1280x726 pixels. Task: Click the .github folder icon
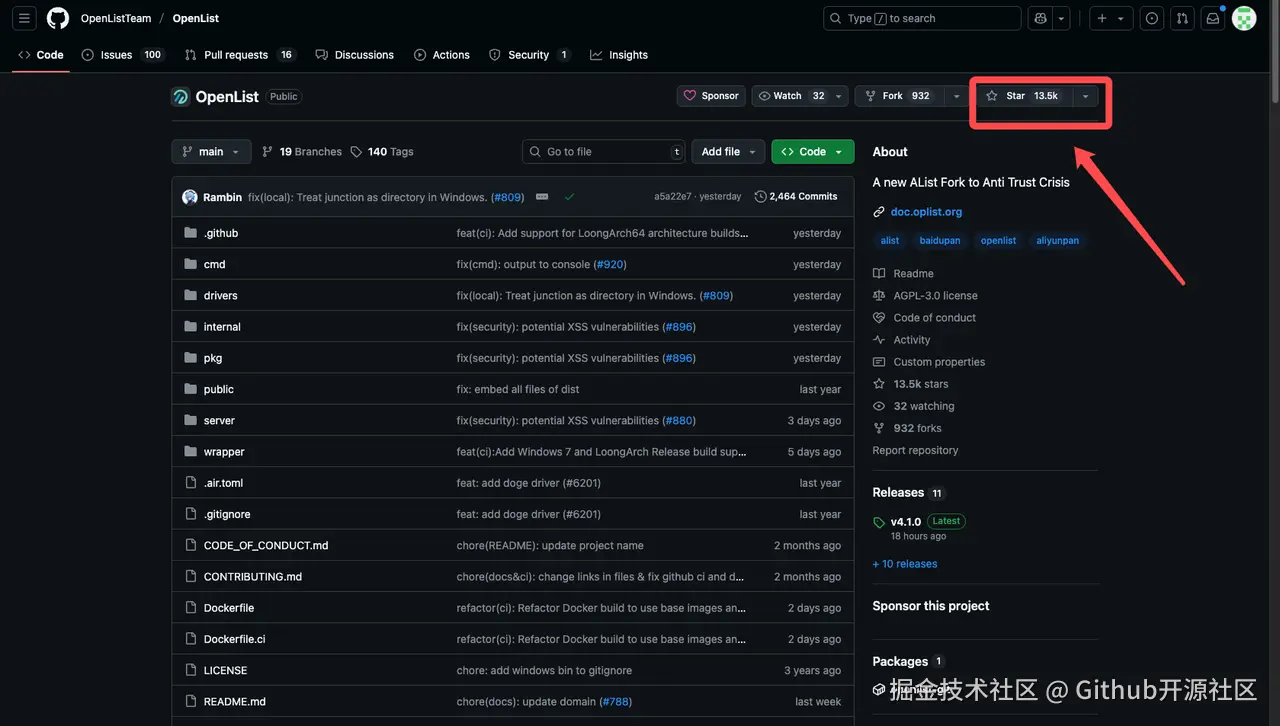(191, 233)
